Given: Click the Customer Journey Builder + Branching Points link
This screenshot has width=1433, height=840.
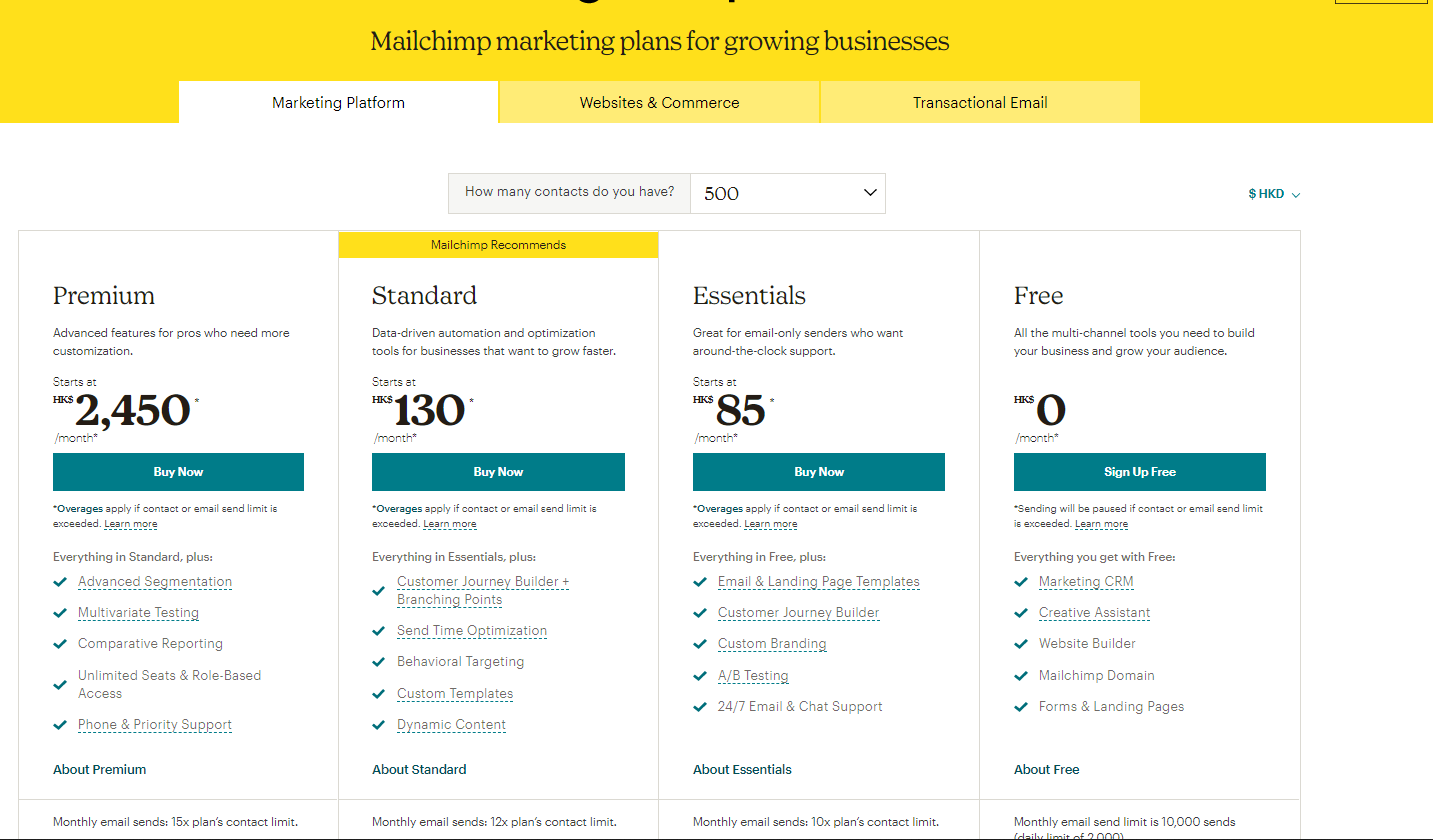Looking at the screenshot, I should [x=482, y=591].
